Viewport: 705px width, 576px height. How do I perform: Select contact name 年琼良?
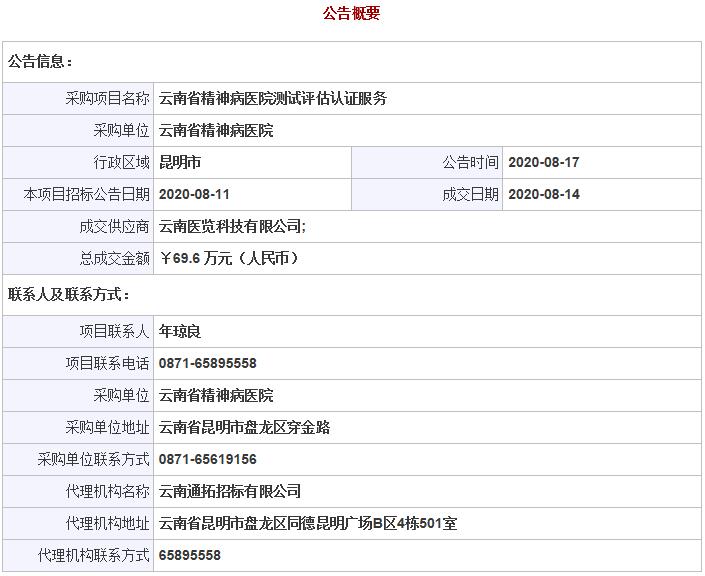click(x=180, y=331)
